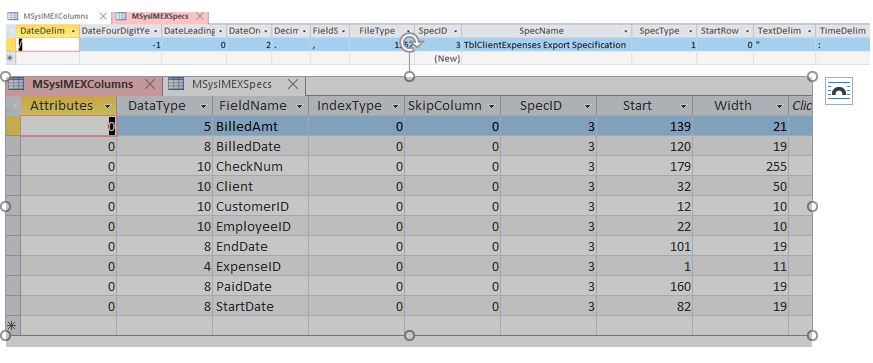Viewport: 873px width, 363px height.
Task: Click the rotation handle above the image
Action: click(410, 43)
